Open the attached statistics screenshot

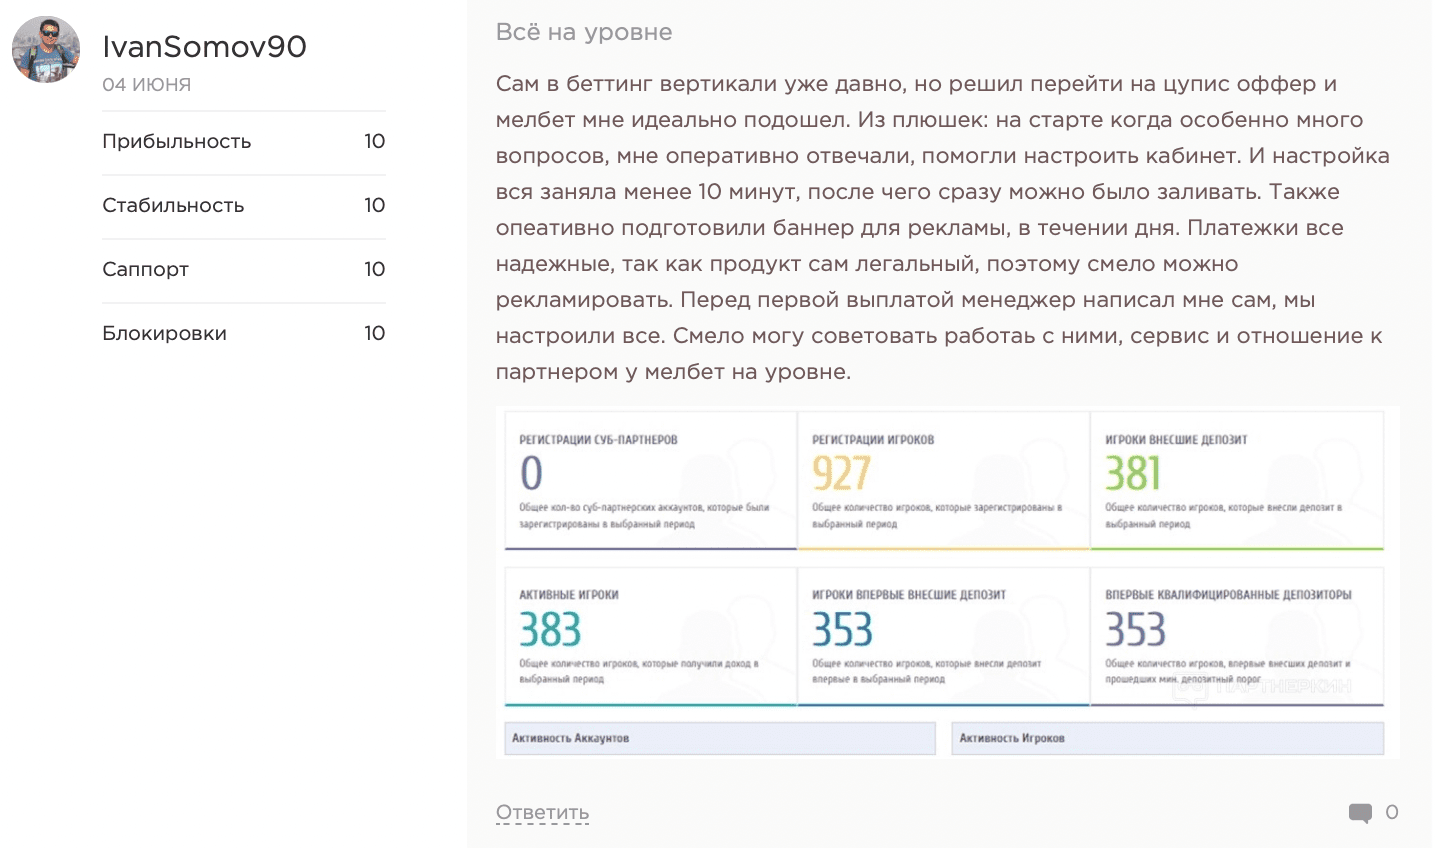click(x=947, y=583)
